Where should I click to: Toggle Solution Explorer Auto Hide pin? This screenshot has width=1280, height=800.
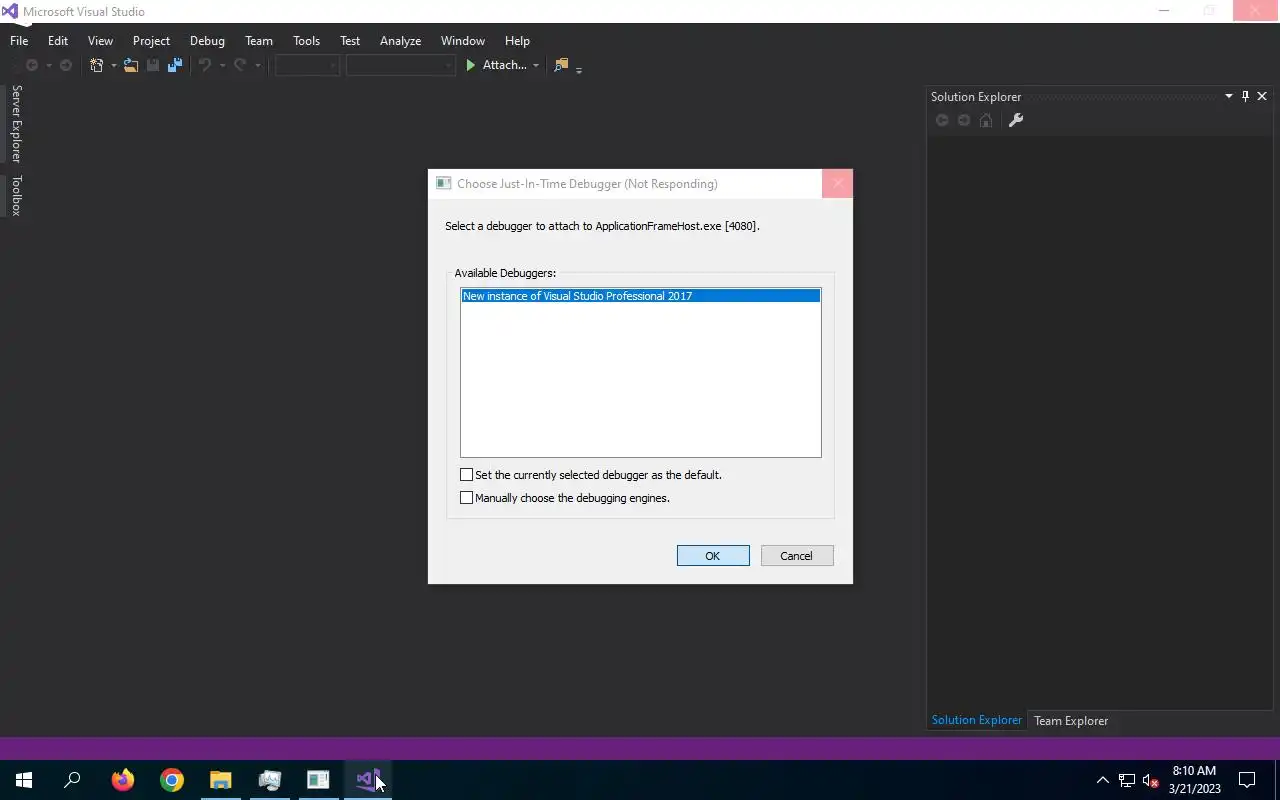pos(1245,96)
